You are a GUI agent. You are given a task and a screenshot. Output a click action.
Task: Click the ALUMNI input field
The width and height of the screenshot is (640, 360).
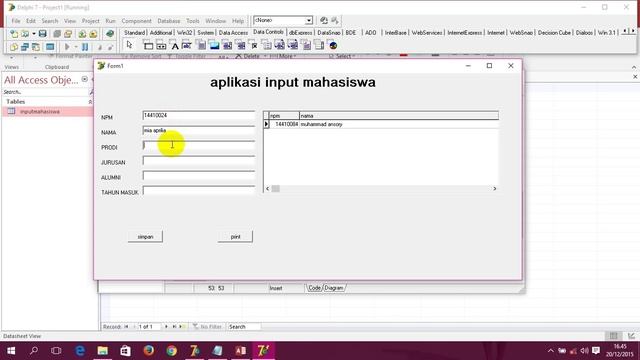pos(199,176)
